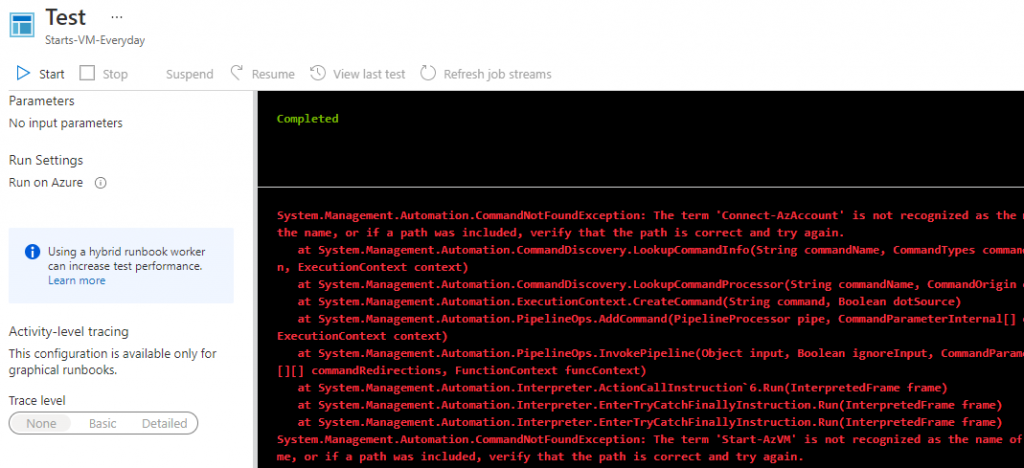
Task: Click the Refresh job streams icon
Action: (428, 73)
